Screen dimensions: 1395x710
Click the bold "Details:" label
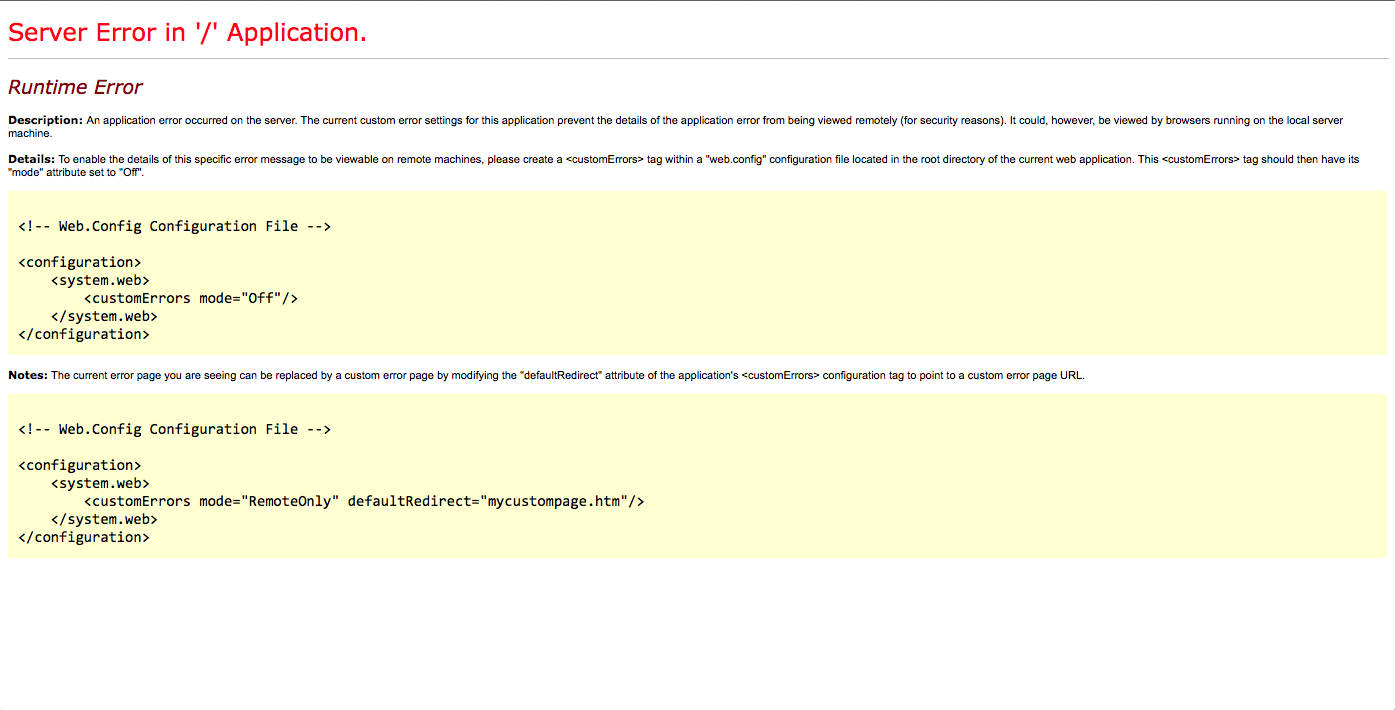31,159
